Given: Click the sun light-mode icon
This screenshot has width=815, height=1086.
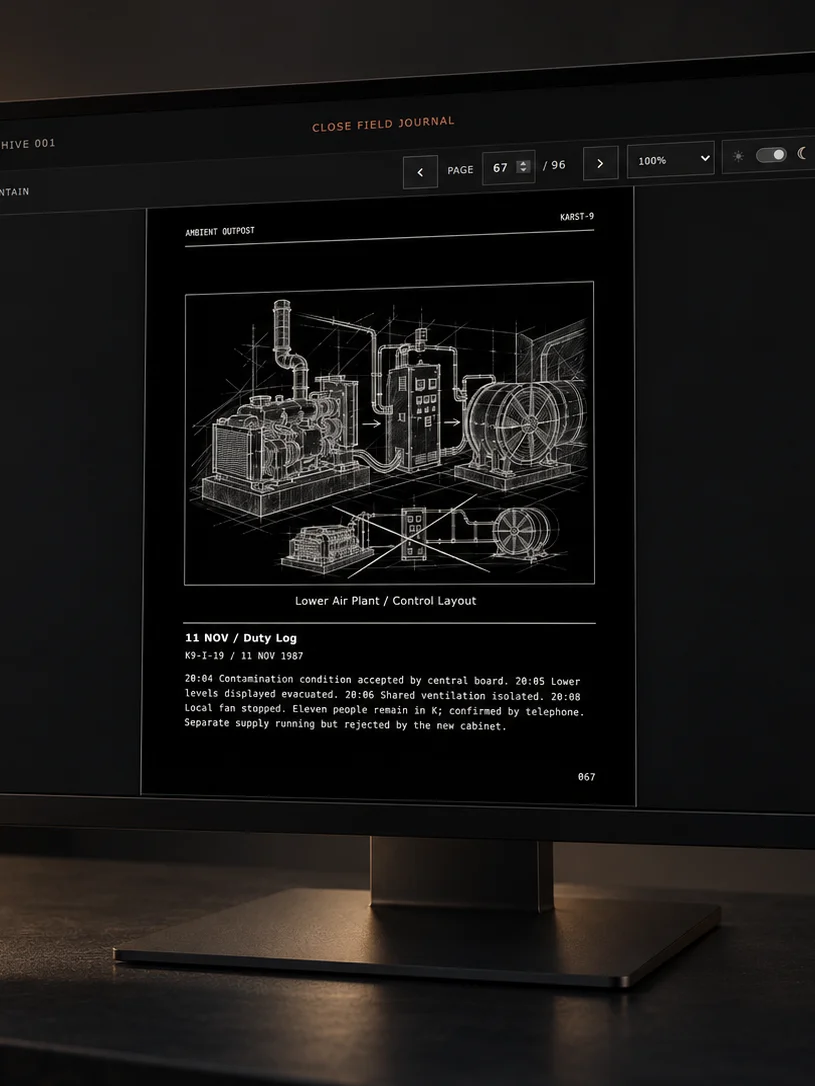Looking at the screenshot, I should point(738,156).
